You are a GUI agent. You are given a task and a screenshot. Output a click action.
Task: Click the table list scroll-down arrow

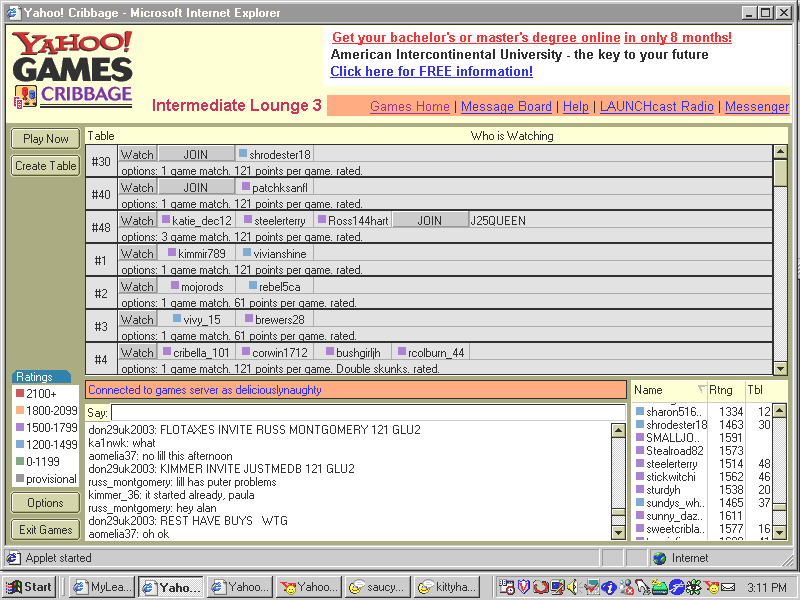pyautogui.click(x=780, y=368)
